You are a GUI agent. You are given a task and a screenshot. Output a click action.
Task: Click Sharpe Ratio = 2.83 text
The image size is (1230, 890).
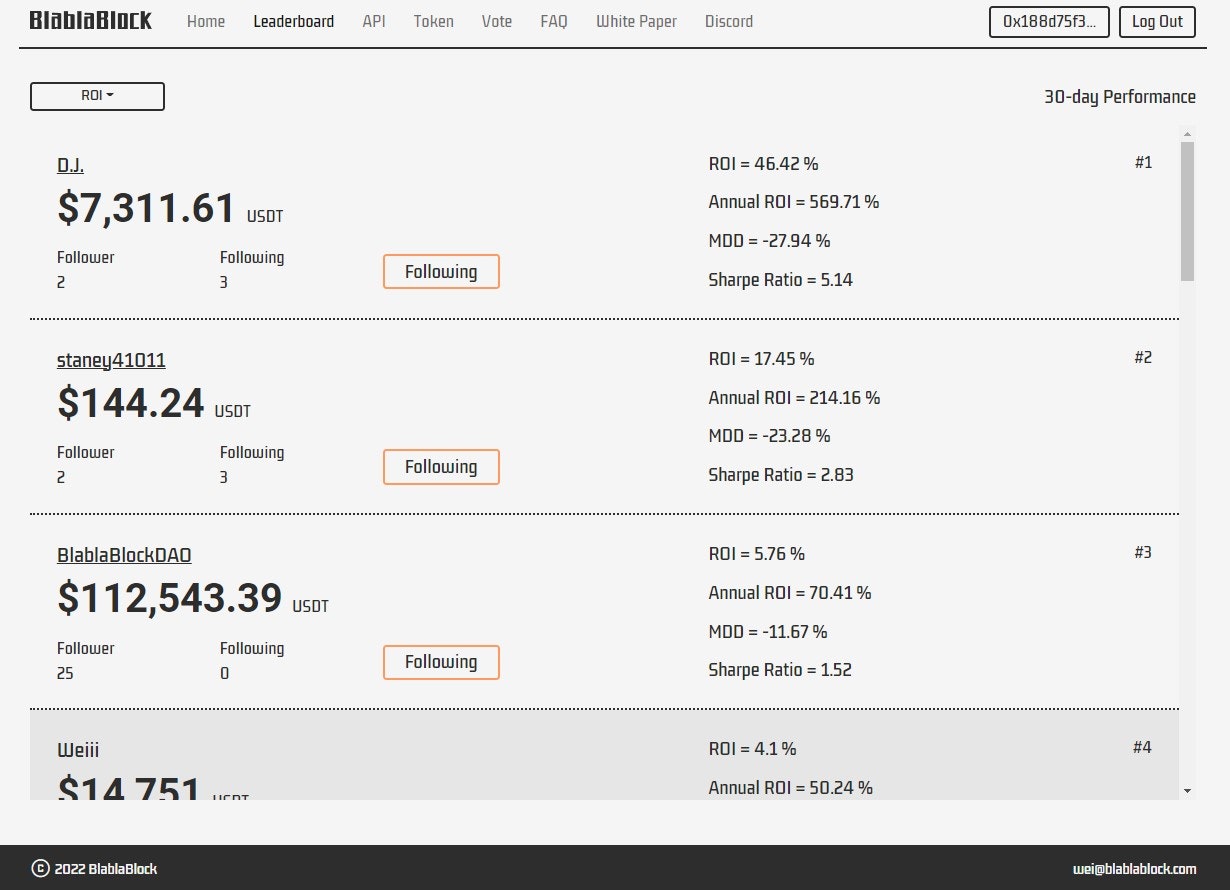click(x=781, y=475)
